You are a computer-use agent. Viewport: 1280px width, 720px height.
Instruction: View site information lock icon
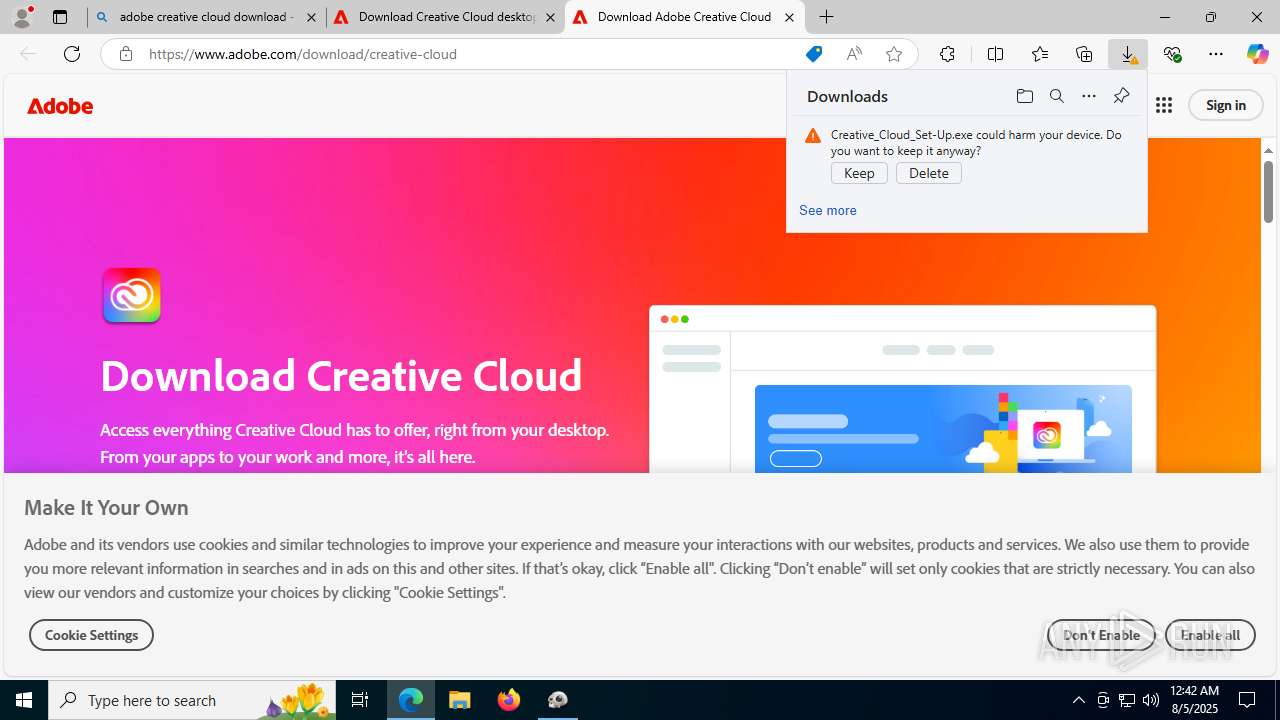tap(125, 54)
